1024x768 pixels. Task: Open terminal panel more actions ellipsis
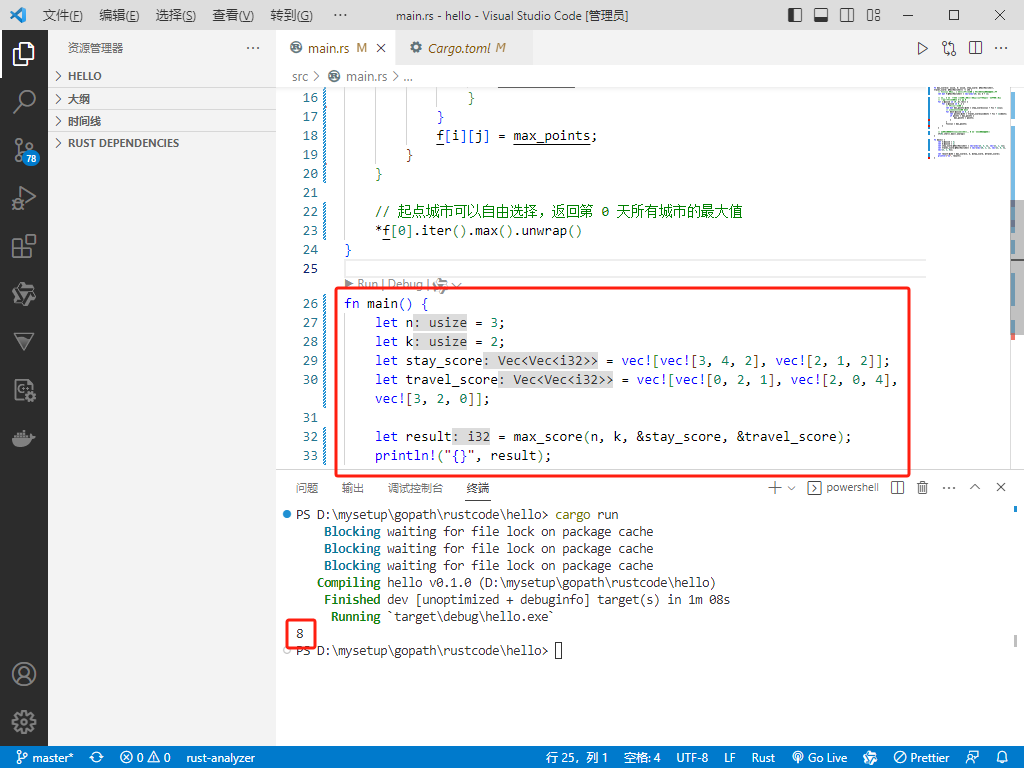coord(949,488)
